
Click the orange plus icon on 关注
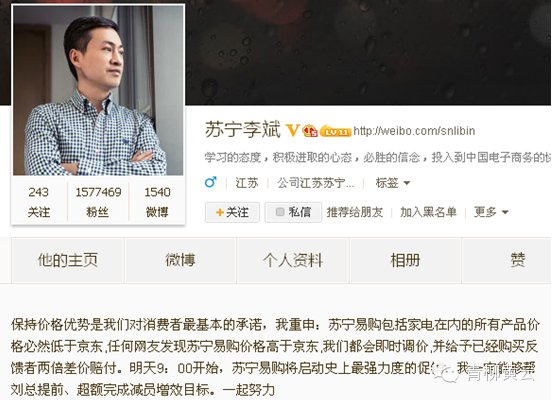click(220, 212)
